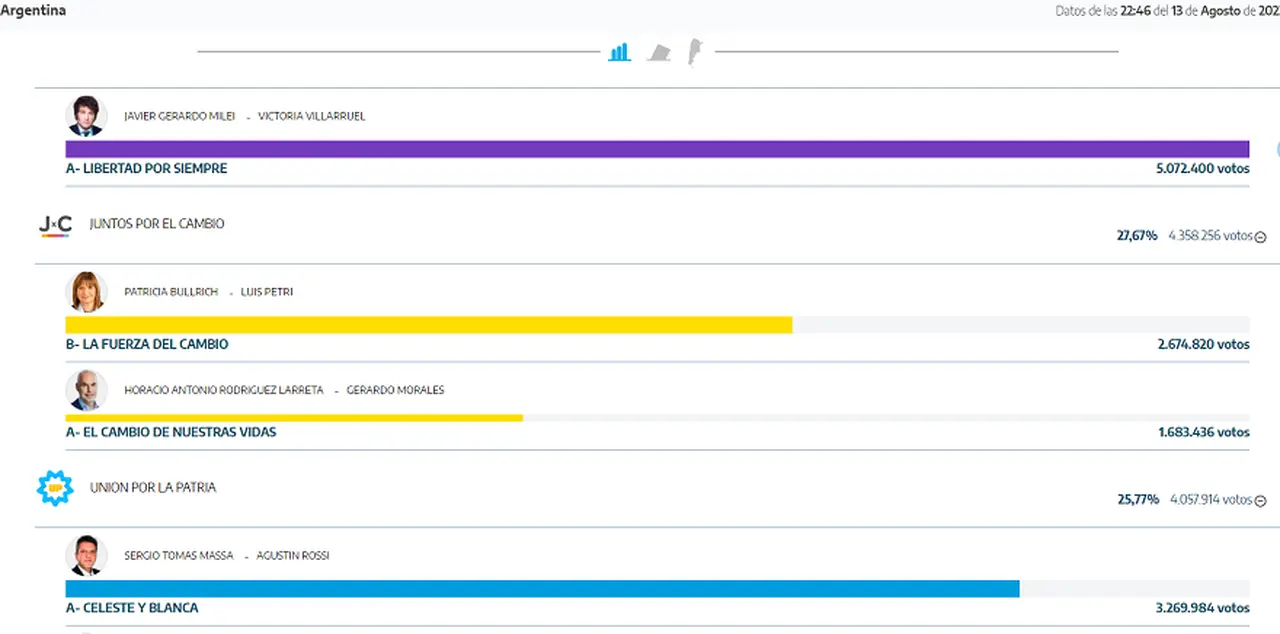Click the Juntos por el Cambio logo
This screenshot has width=1280, height=634.
pyautogui.click(x=55, y=226)
